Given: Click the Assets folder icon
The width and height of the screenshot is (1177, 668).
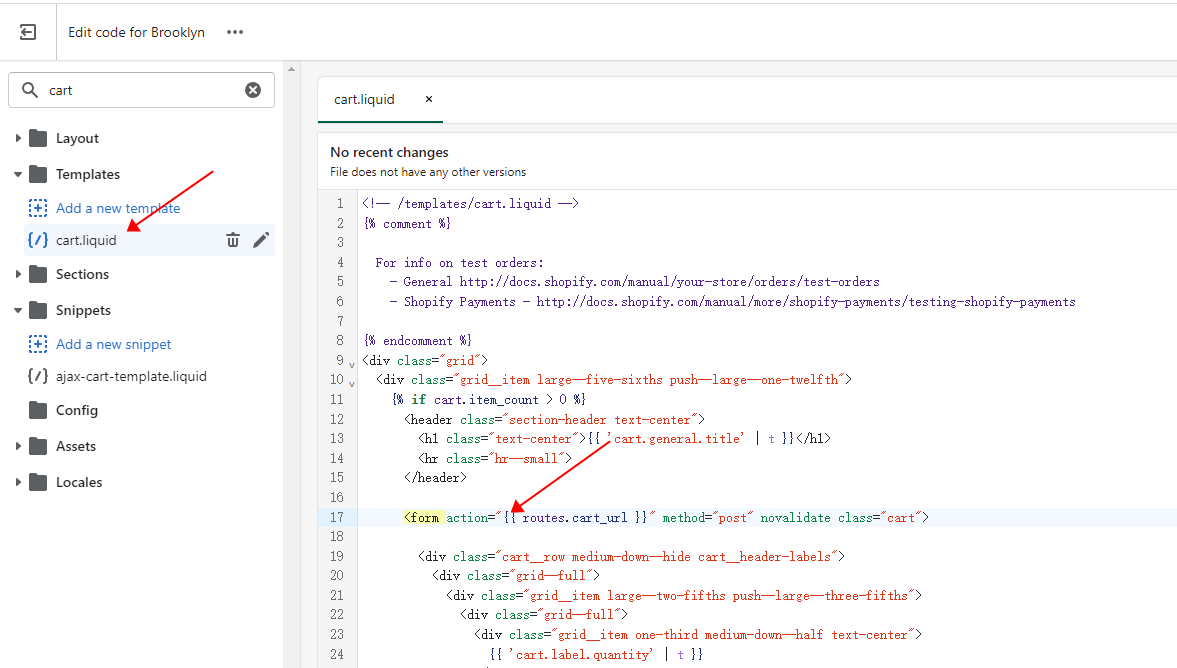Looking at the screenshot, I should tap(39, 446).
